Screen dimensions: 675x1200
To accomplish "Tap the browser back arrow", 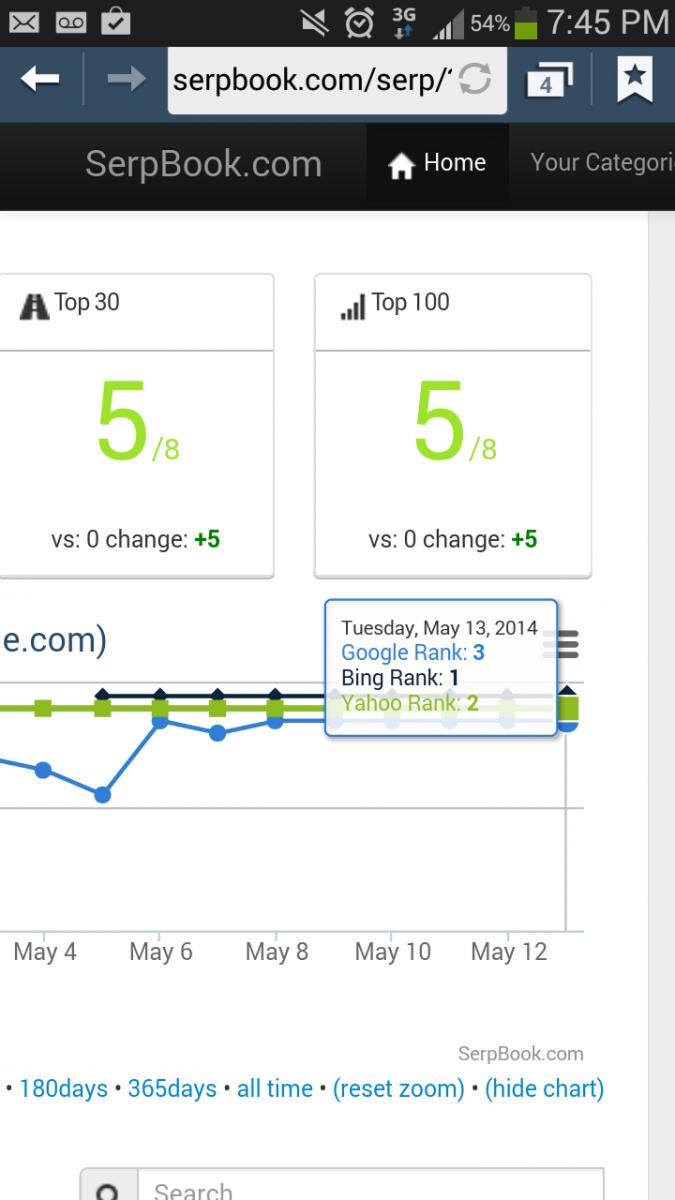I will pyautogui.click(x=40, y=80).
